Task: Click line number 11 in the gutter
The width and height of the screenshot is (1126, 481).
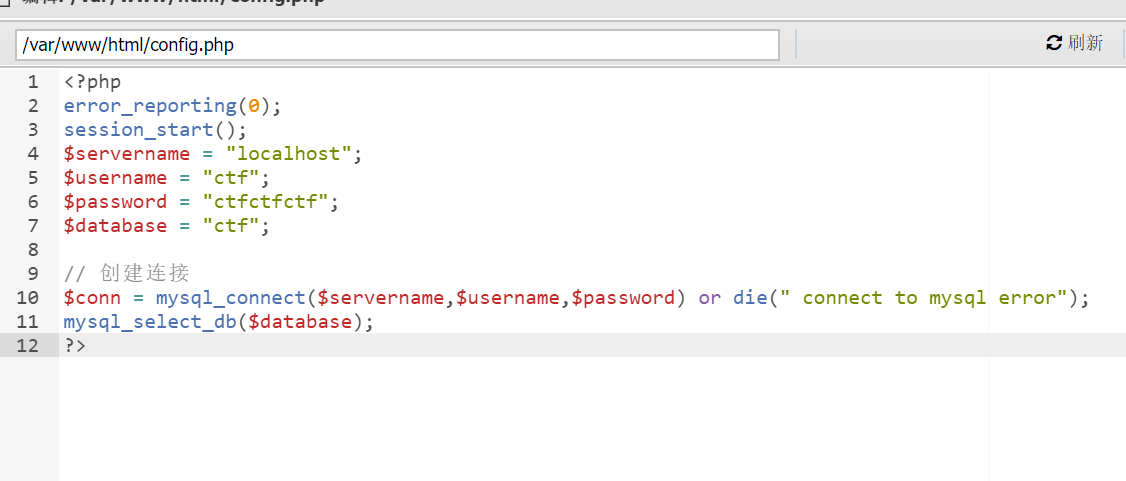Action: [x=27, y=321]
